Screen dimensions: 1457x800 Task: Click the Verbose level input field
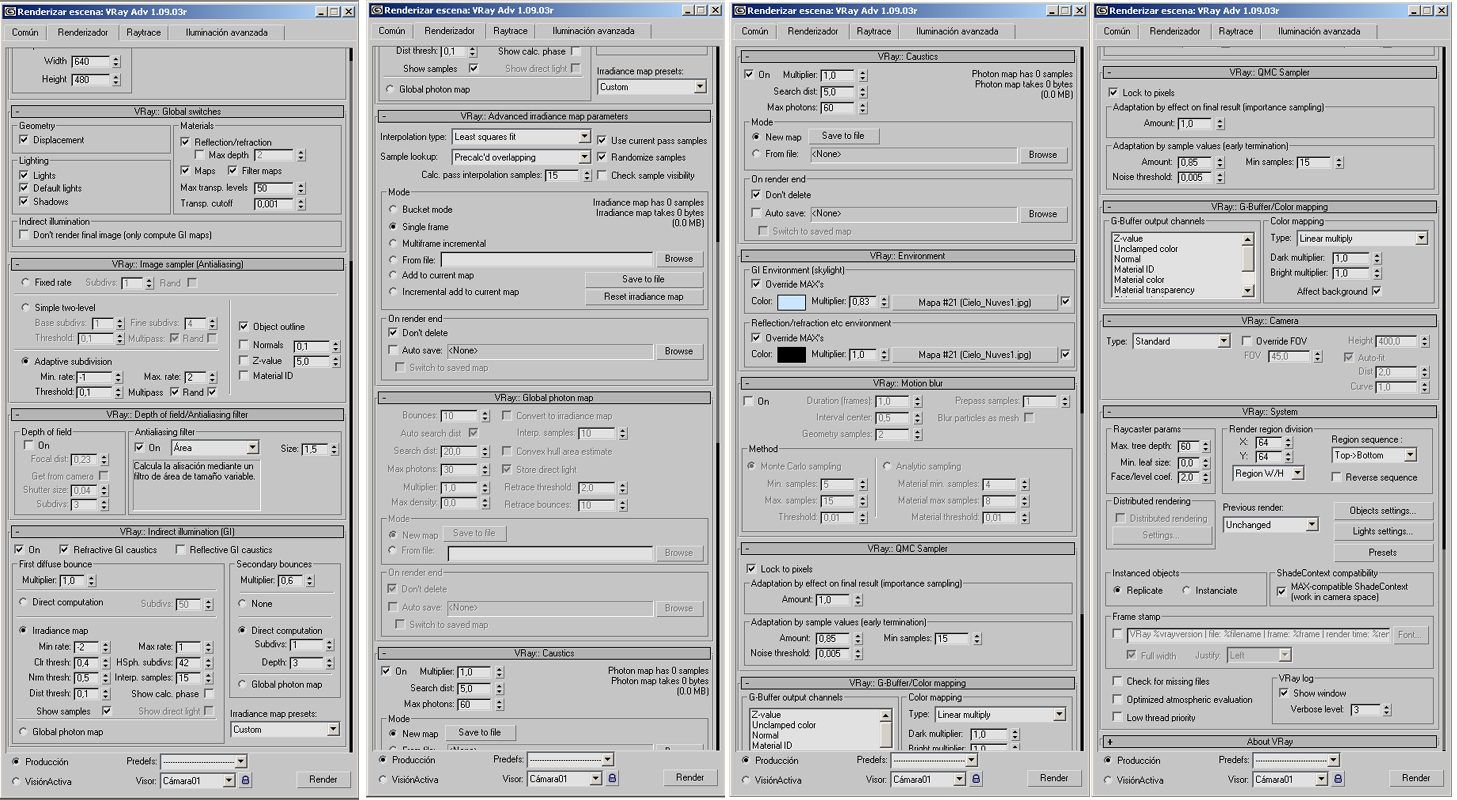(1365, 710)
